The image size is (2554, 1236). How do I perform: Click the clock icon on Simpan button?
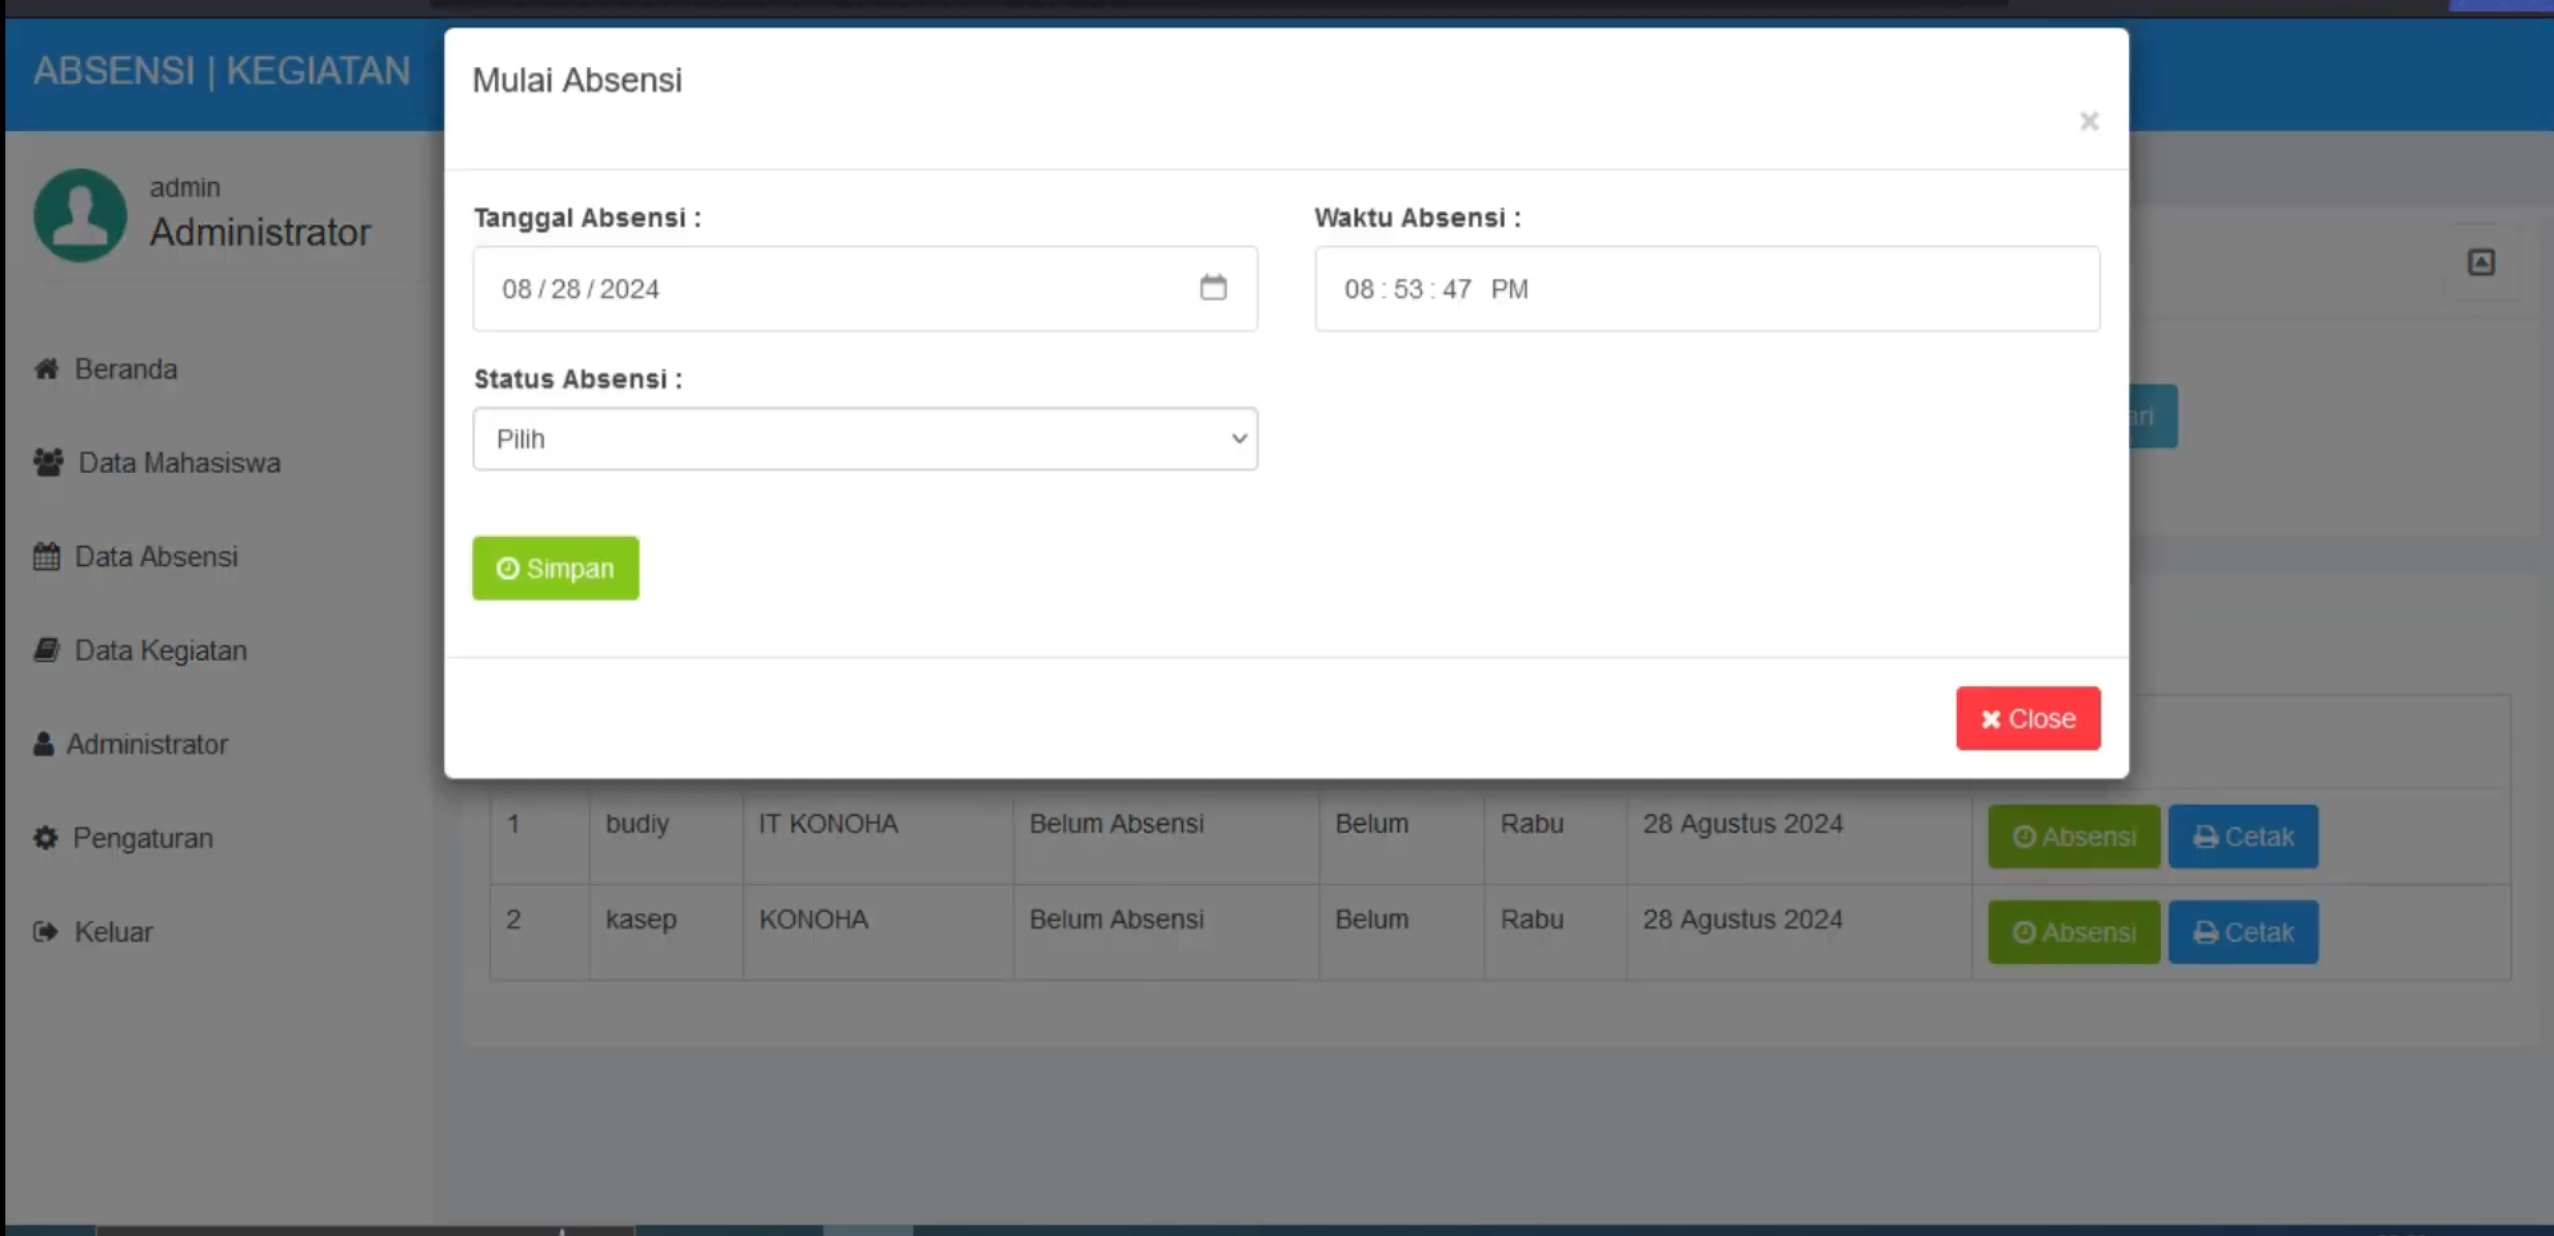508,569
